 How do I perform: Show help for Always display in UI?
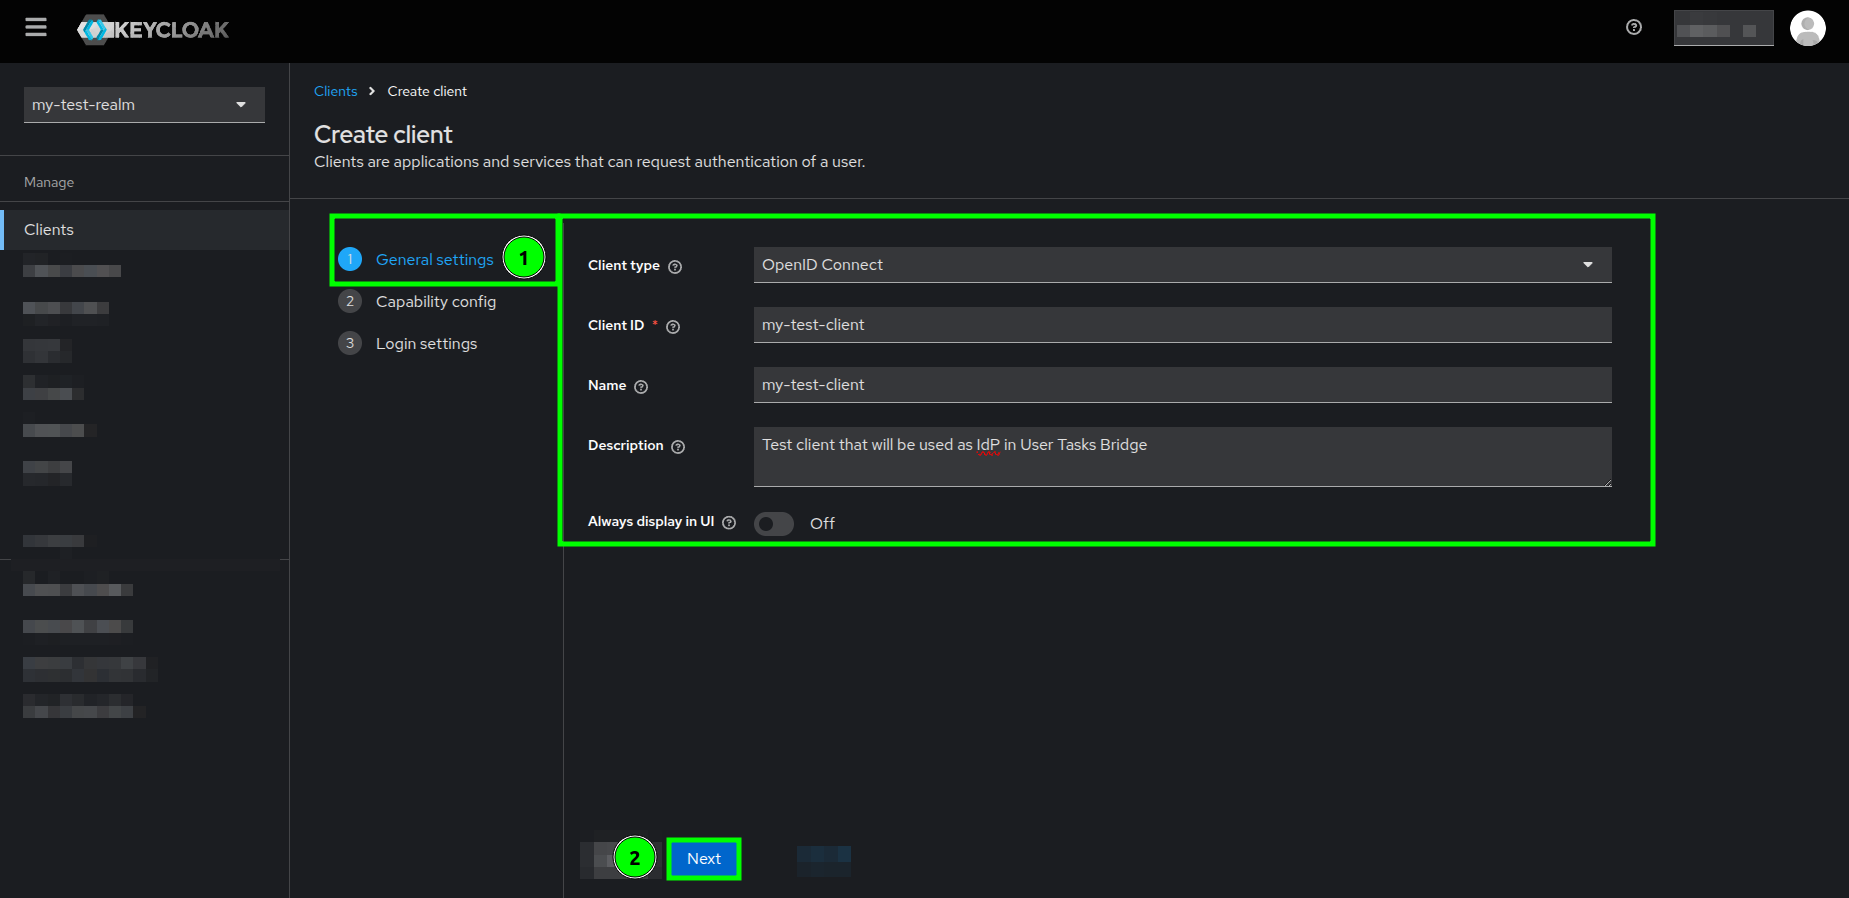point(729,523)
